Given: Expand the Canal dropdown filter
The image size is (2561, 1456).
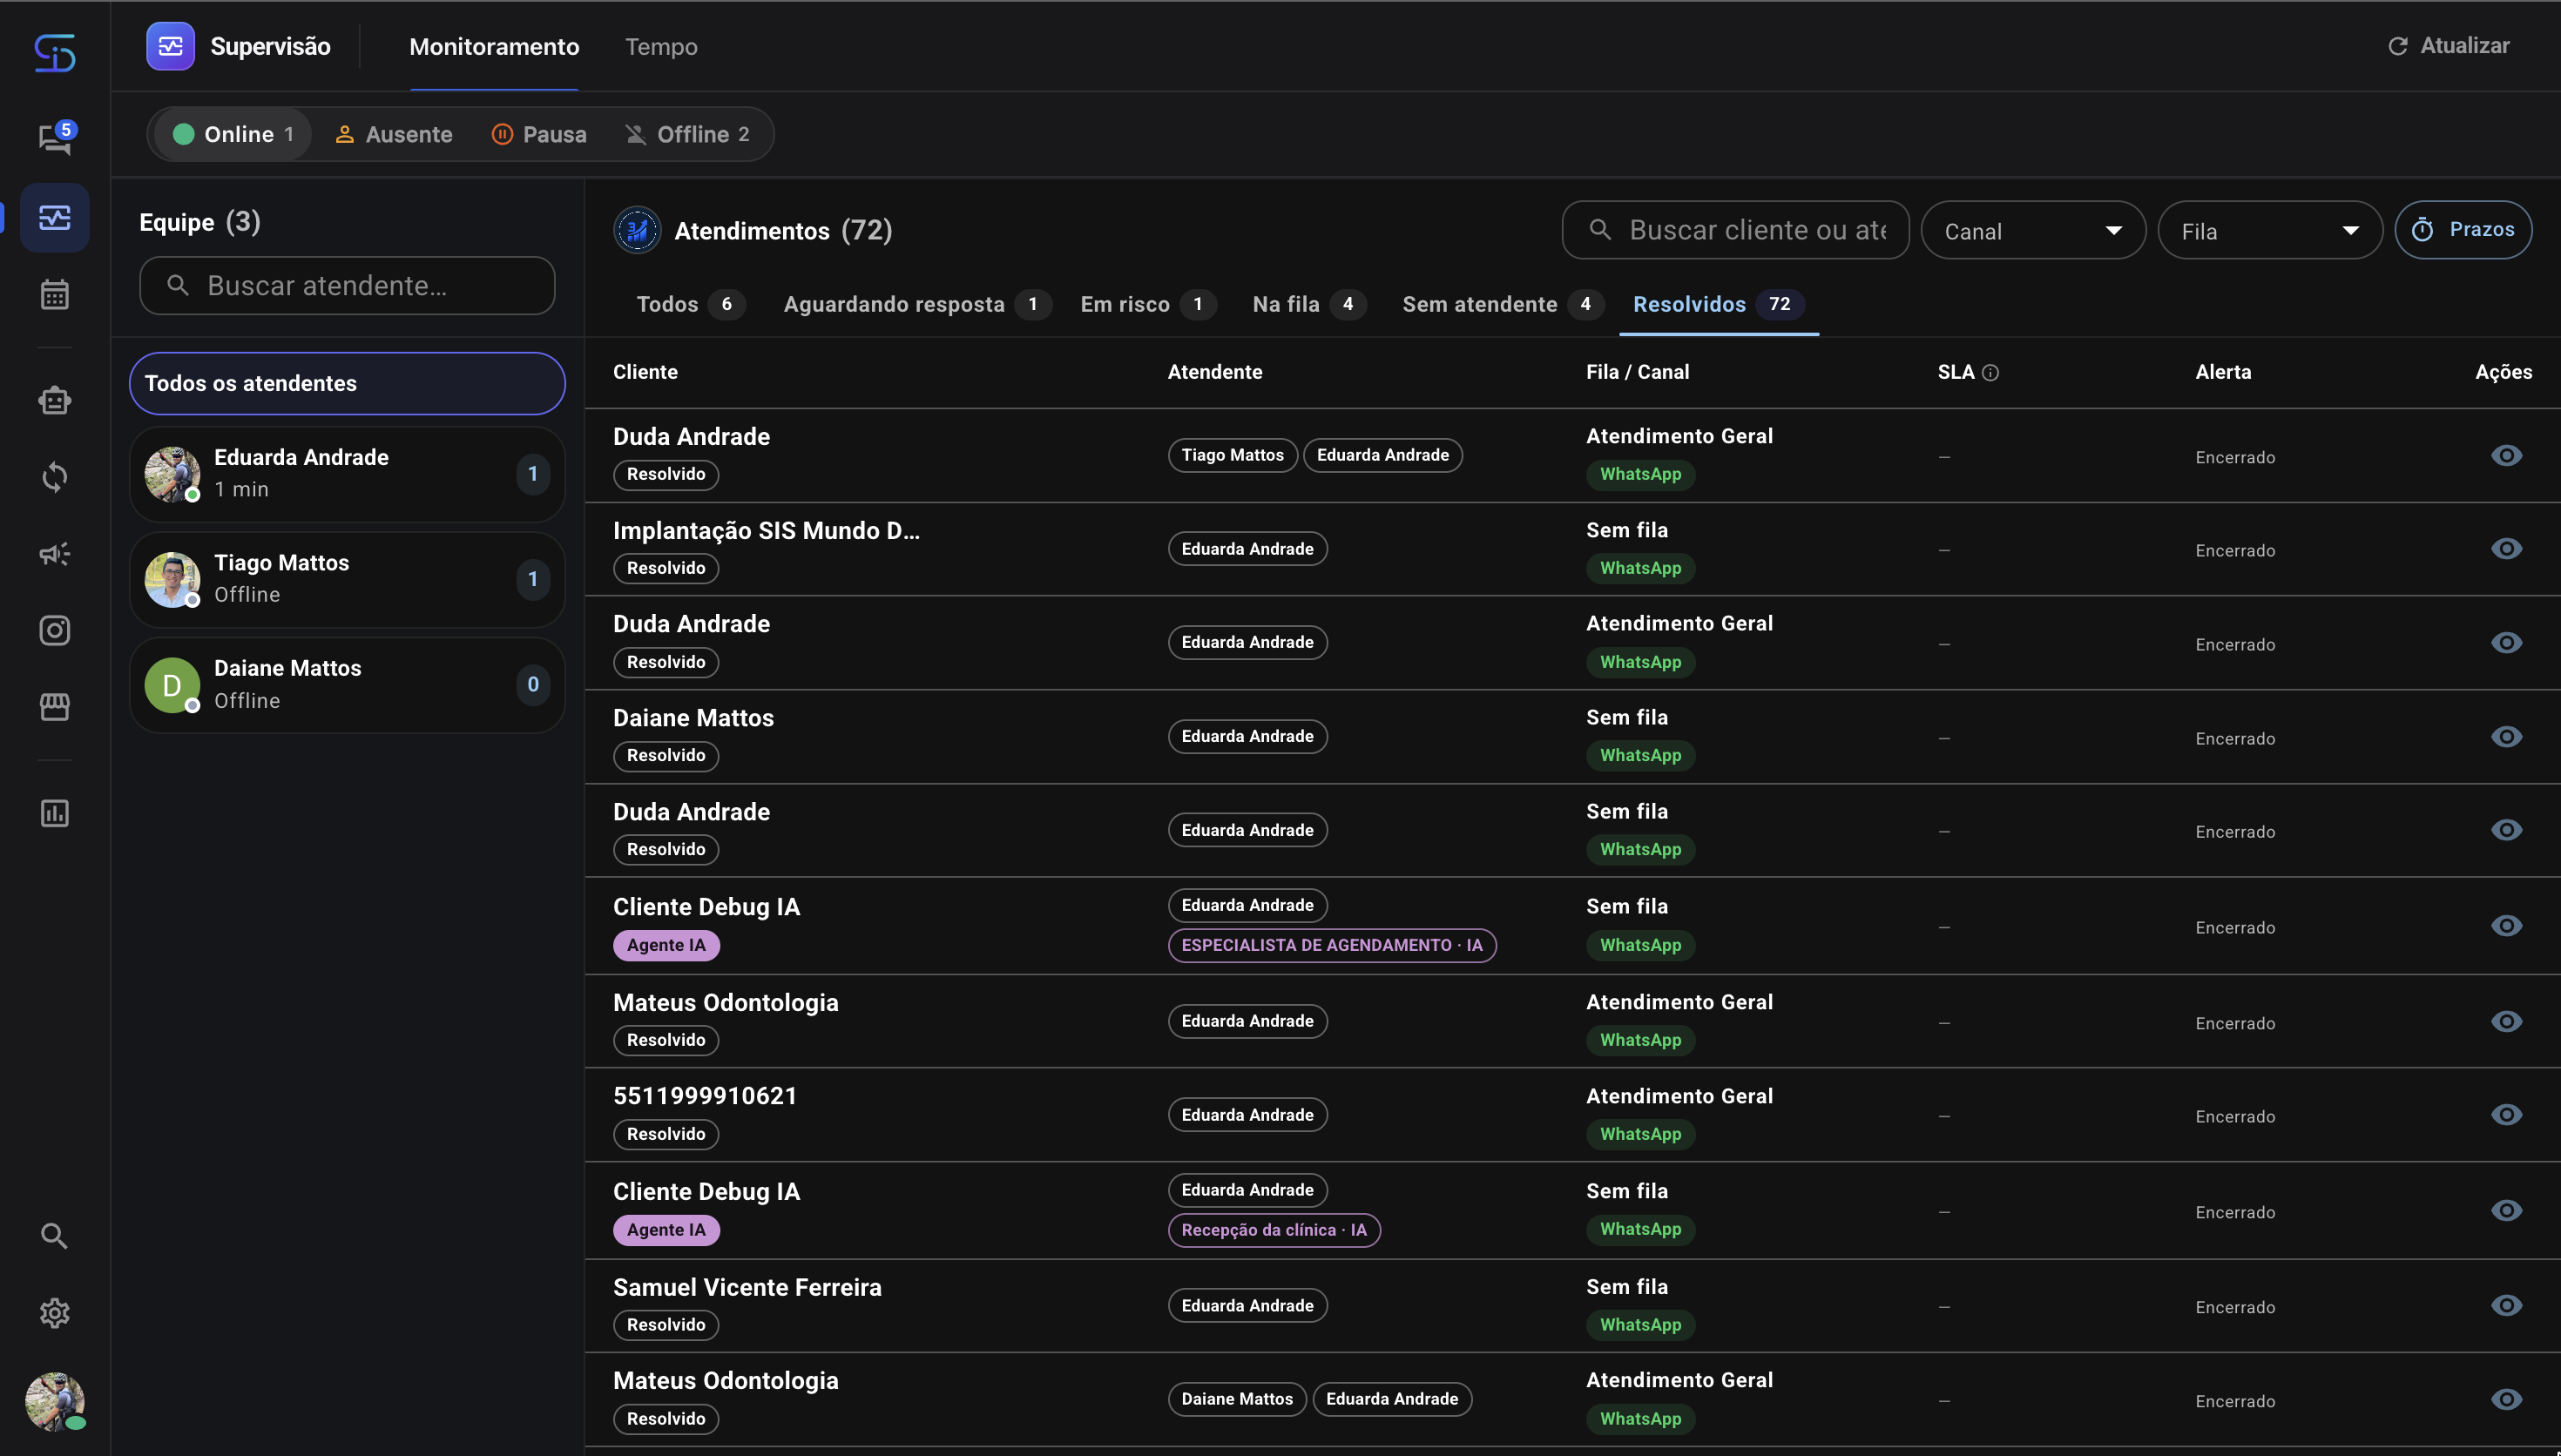Looking at the screenshot, I should click(2033, 231).
